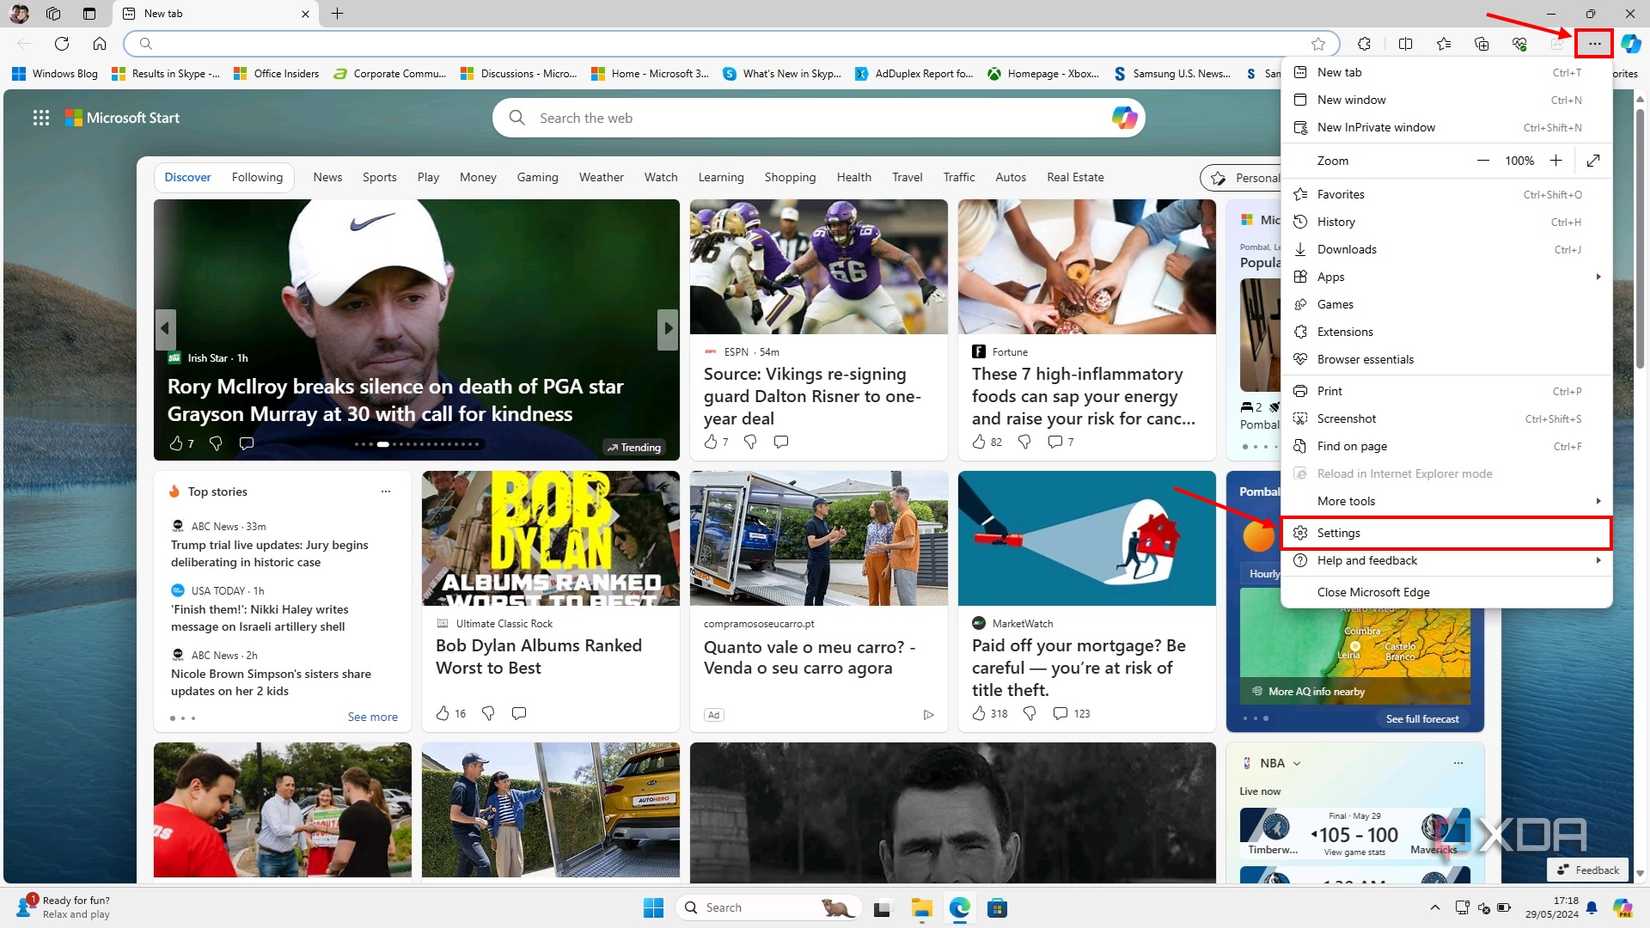Open Office Insiders favorites bookmark
1650x928 pixels.
pos(276,74)
